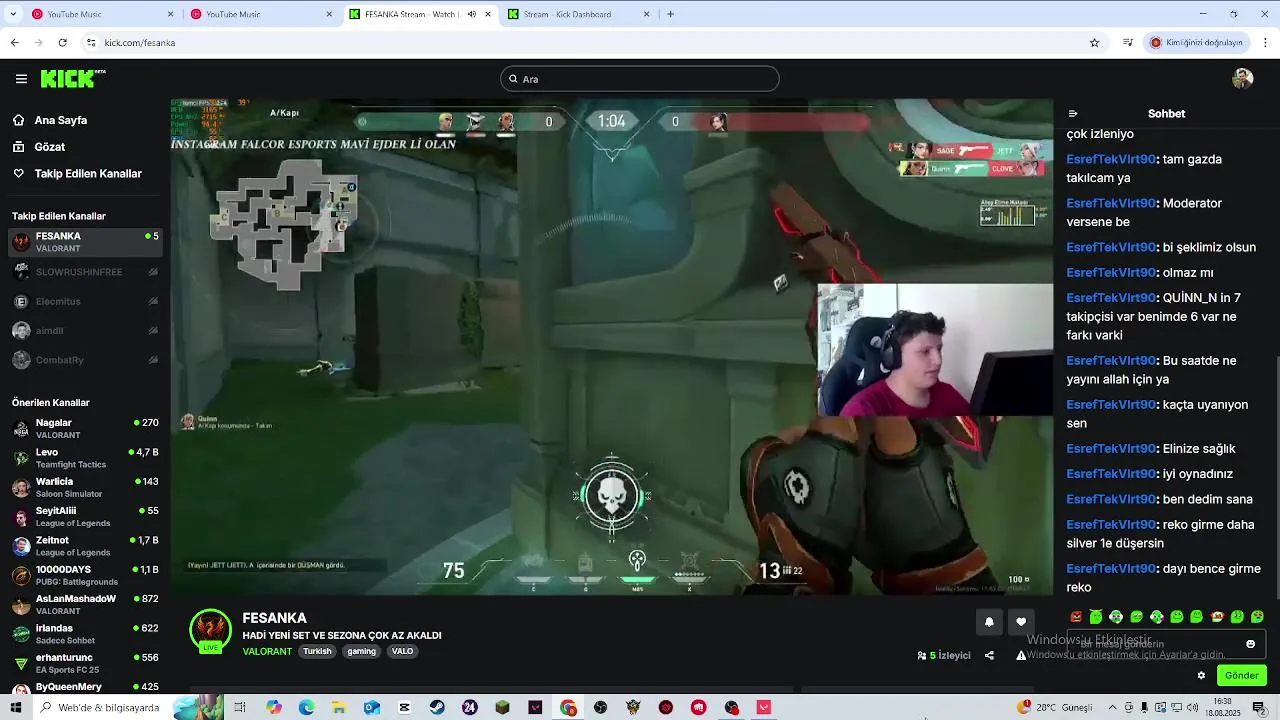This screenshot has height=720, width=1280.
Task: Go back with the browser back arrow
Action: [14, 43]
